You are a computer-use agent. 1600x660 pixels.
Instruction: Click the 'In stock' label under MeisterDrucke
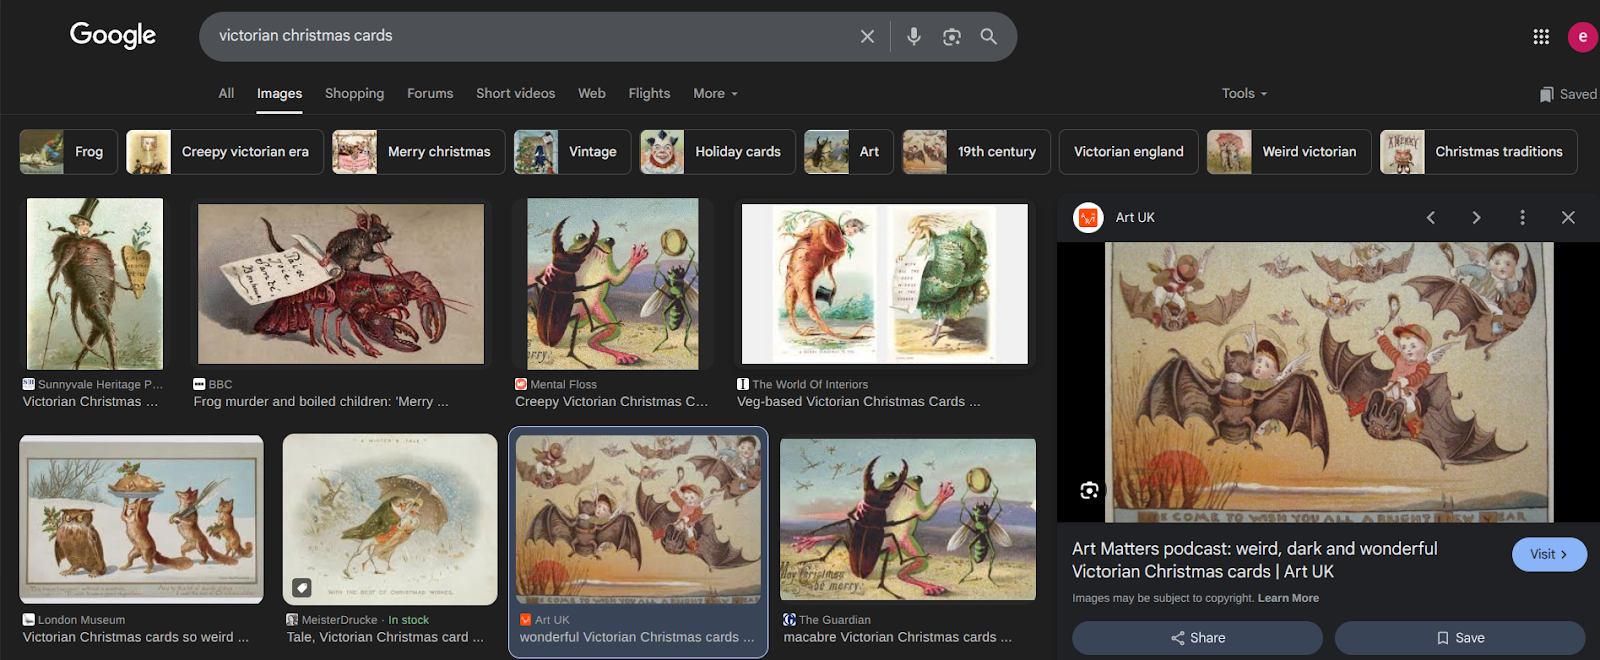point(408,620)
